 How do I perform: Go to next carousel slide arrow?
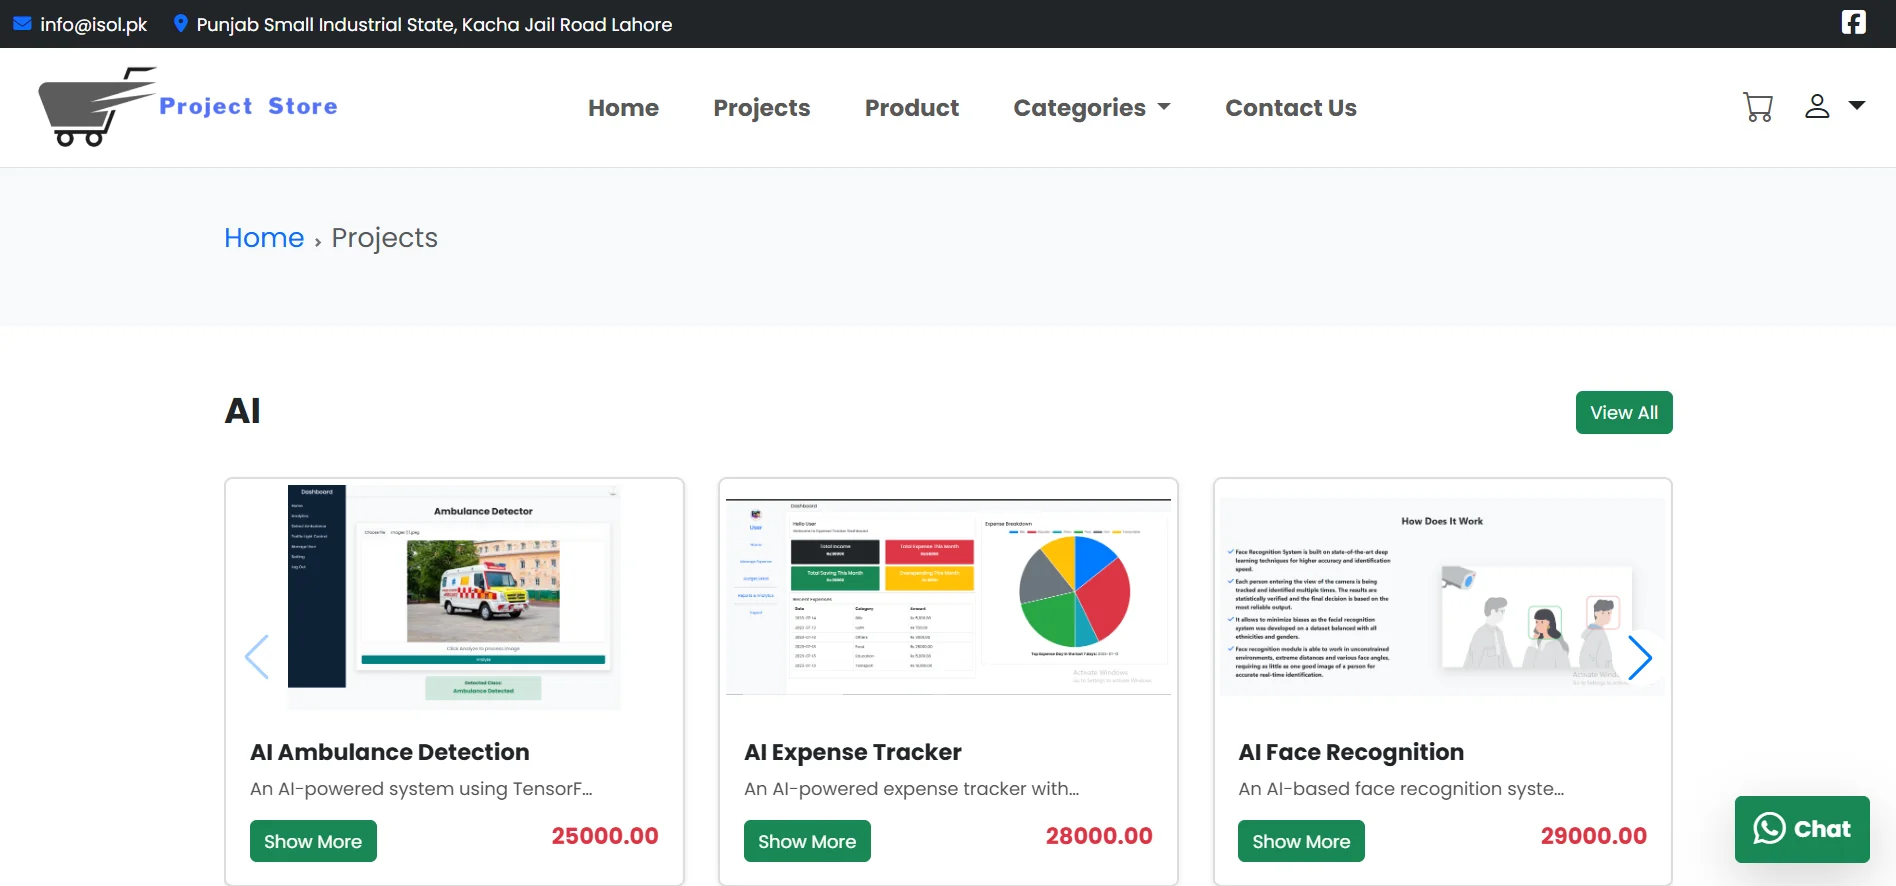click(1639, 658)
